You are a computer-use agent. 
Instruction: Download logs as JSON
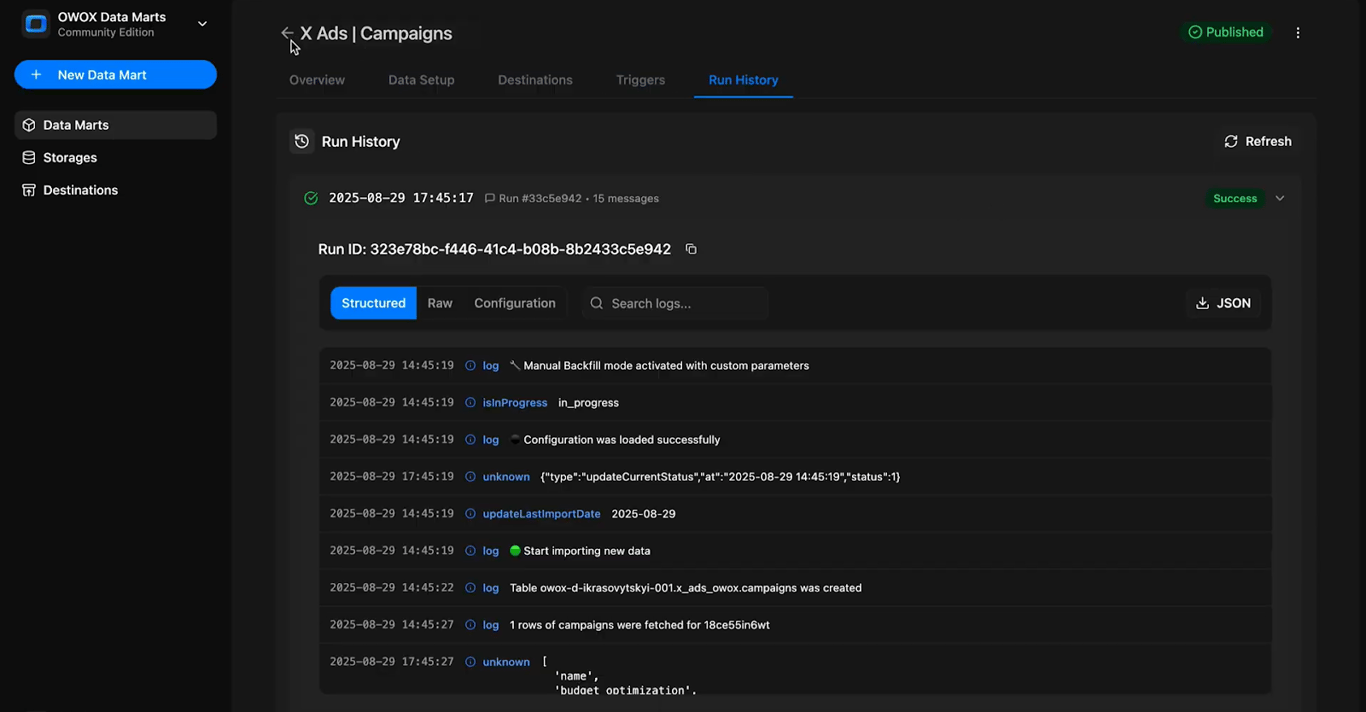click(1223, 303)
